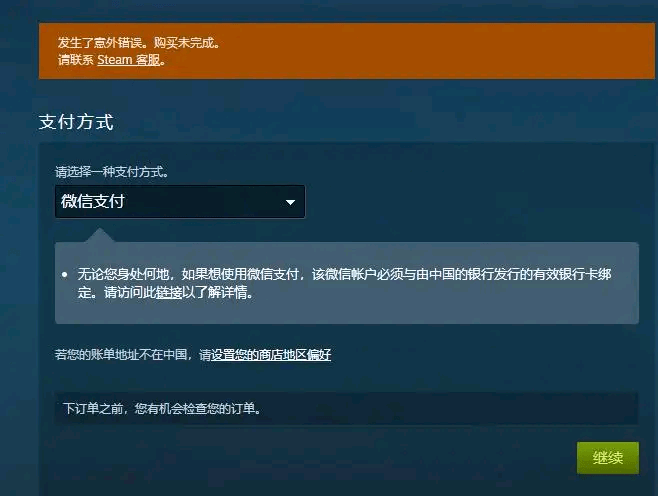658x496 pixels.
Task: Open the Steam 客服 support link
Action: (129, 60)
